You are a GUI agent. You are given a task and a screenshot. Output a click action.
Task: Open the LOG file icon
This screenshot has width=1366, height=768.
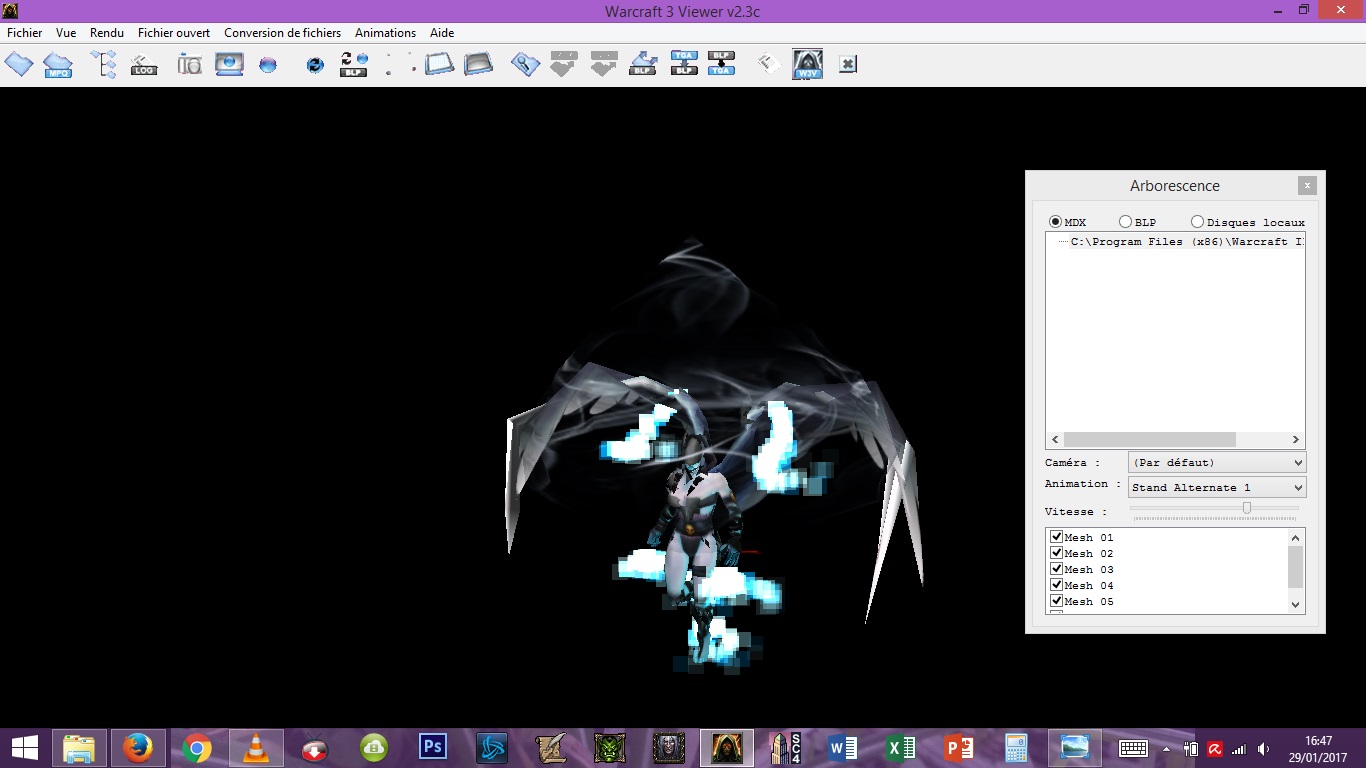144,65
